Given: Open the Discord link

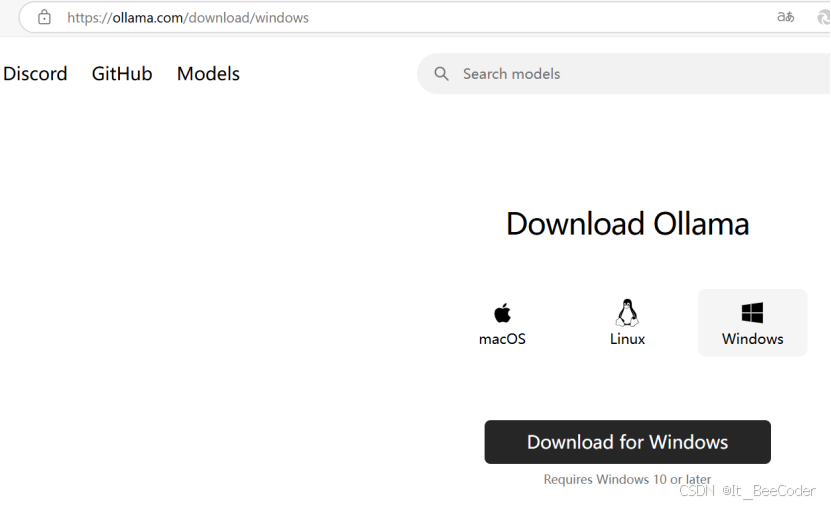Looking at the screenshot, I should [35, 74].
